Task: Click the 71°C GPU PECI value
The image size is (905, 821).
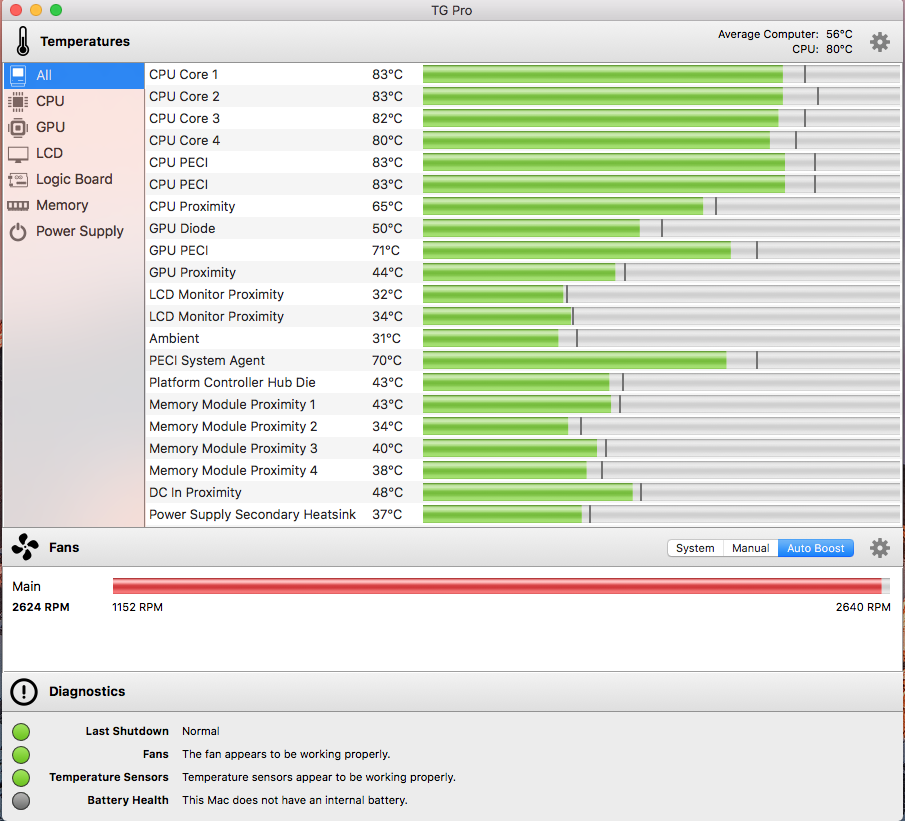Action: pyautogui.click(x=386, y=251)
